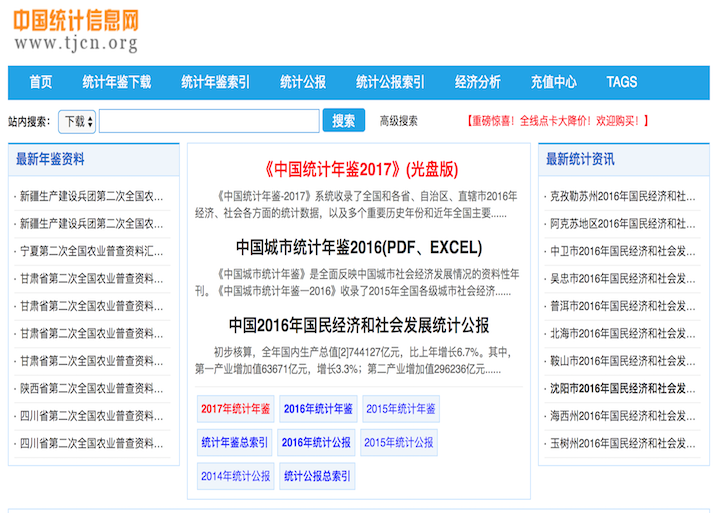Viewport: 720px width, 513px height.
Task: Open 鞍山市2016年国民经济 news item
Action: 623,361
